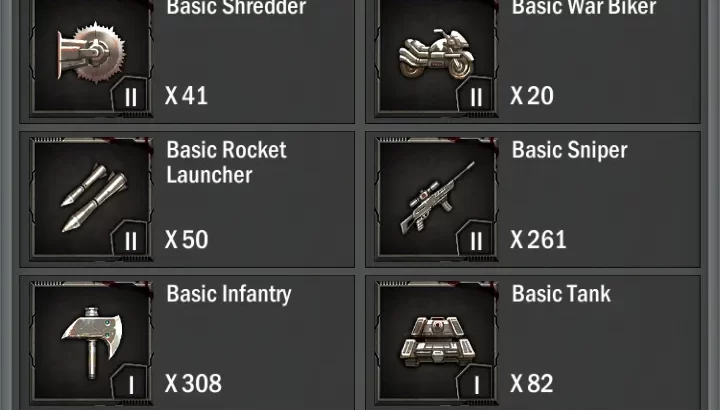Click the tier II badge on Sniper
The width and height of the screenshot is (720, 410).
click(476, 241)
